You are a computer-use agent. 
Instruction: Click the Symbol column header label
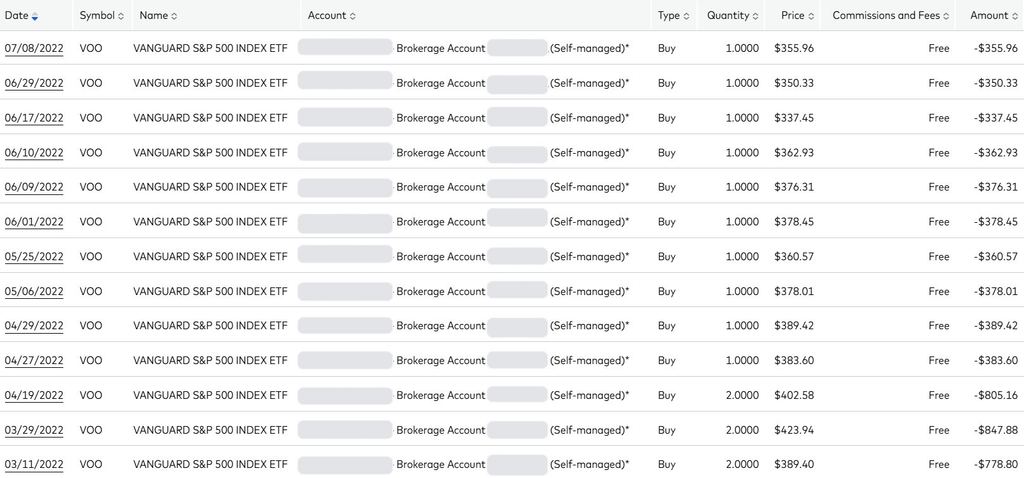point(97,16)
